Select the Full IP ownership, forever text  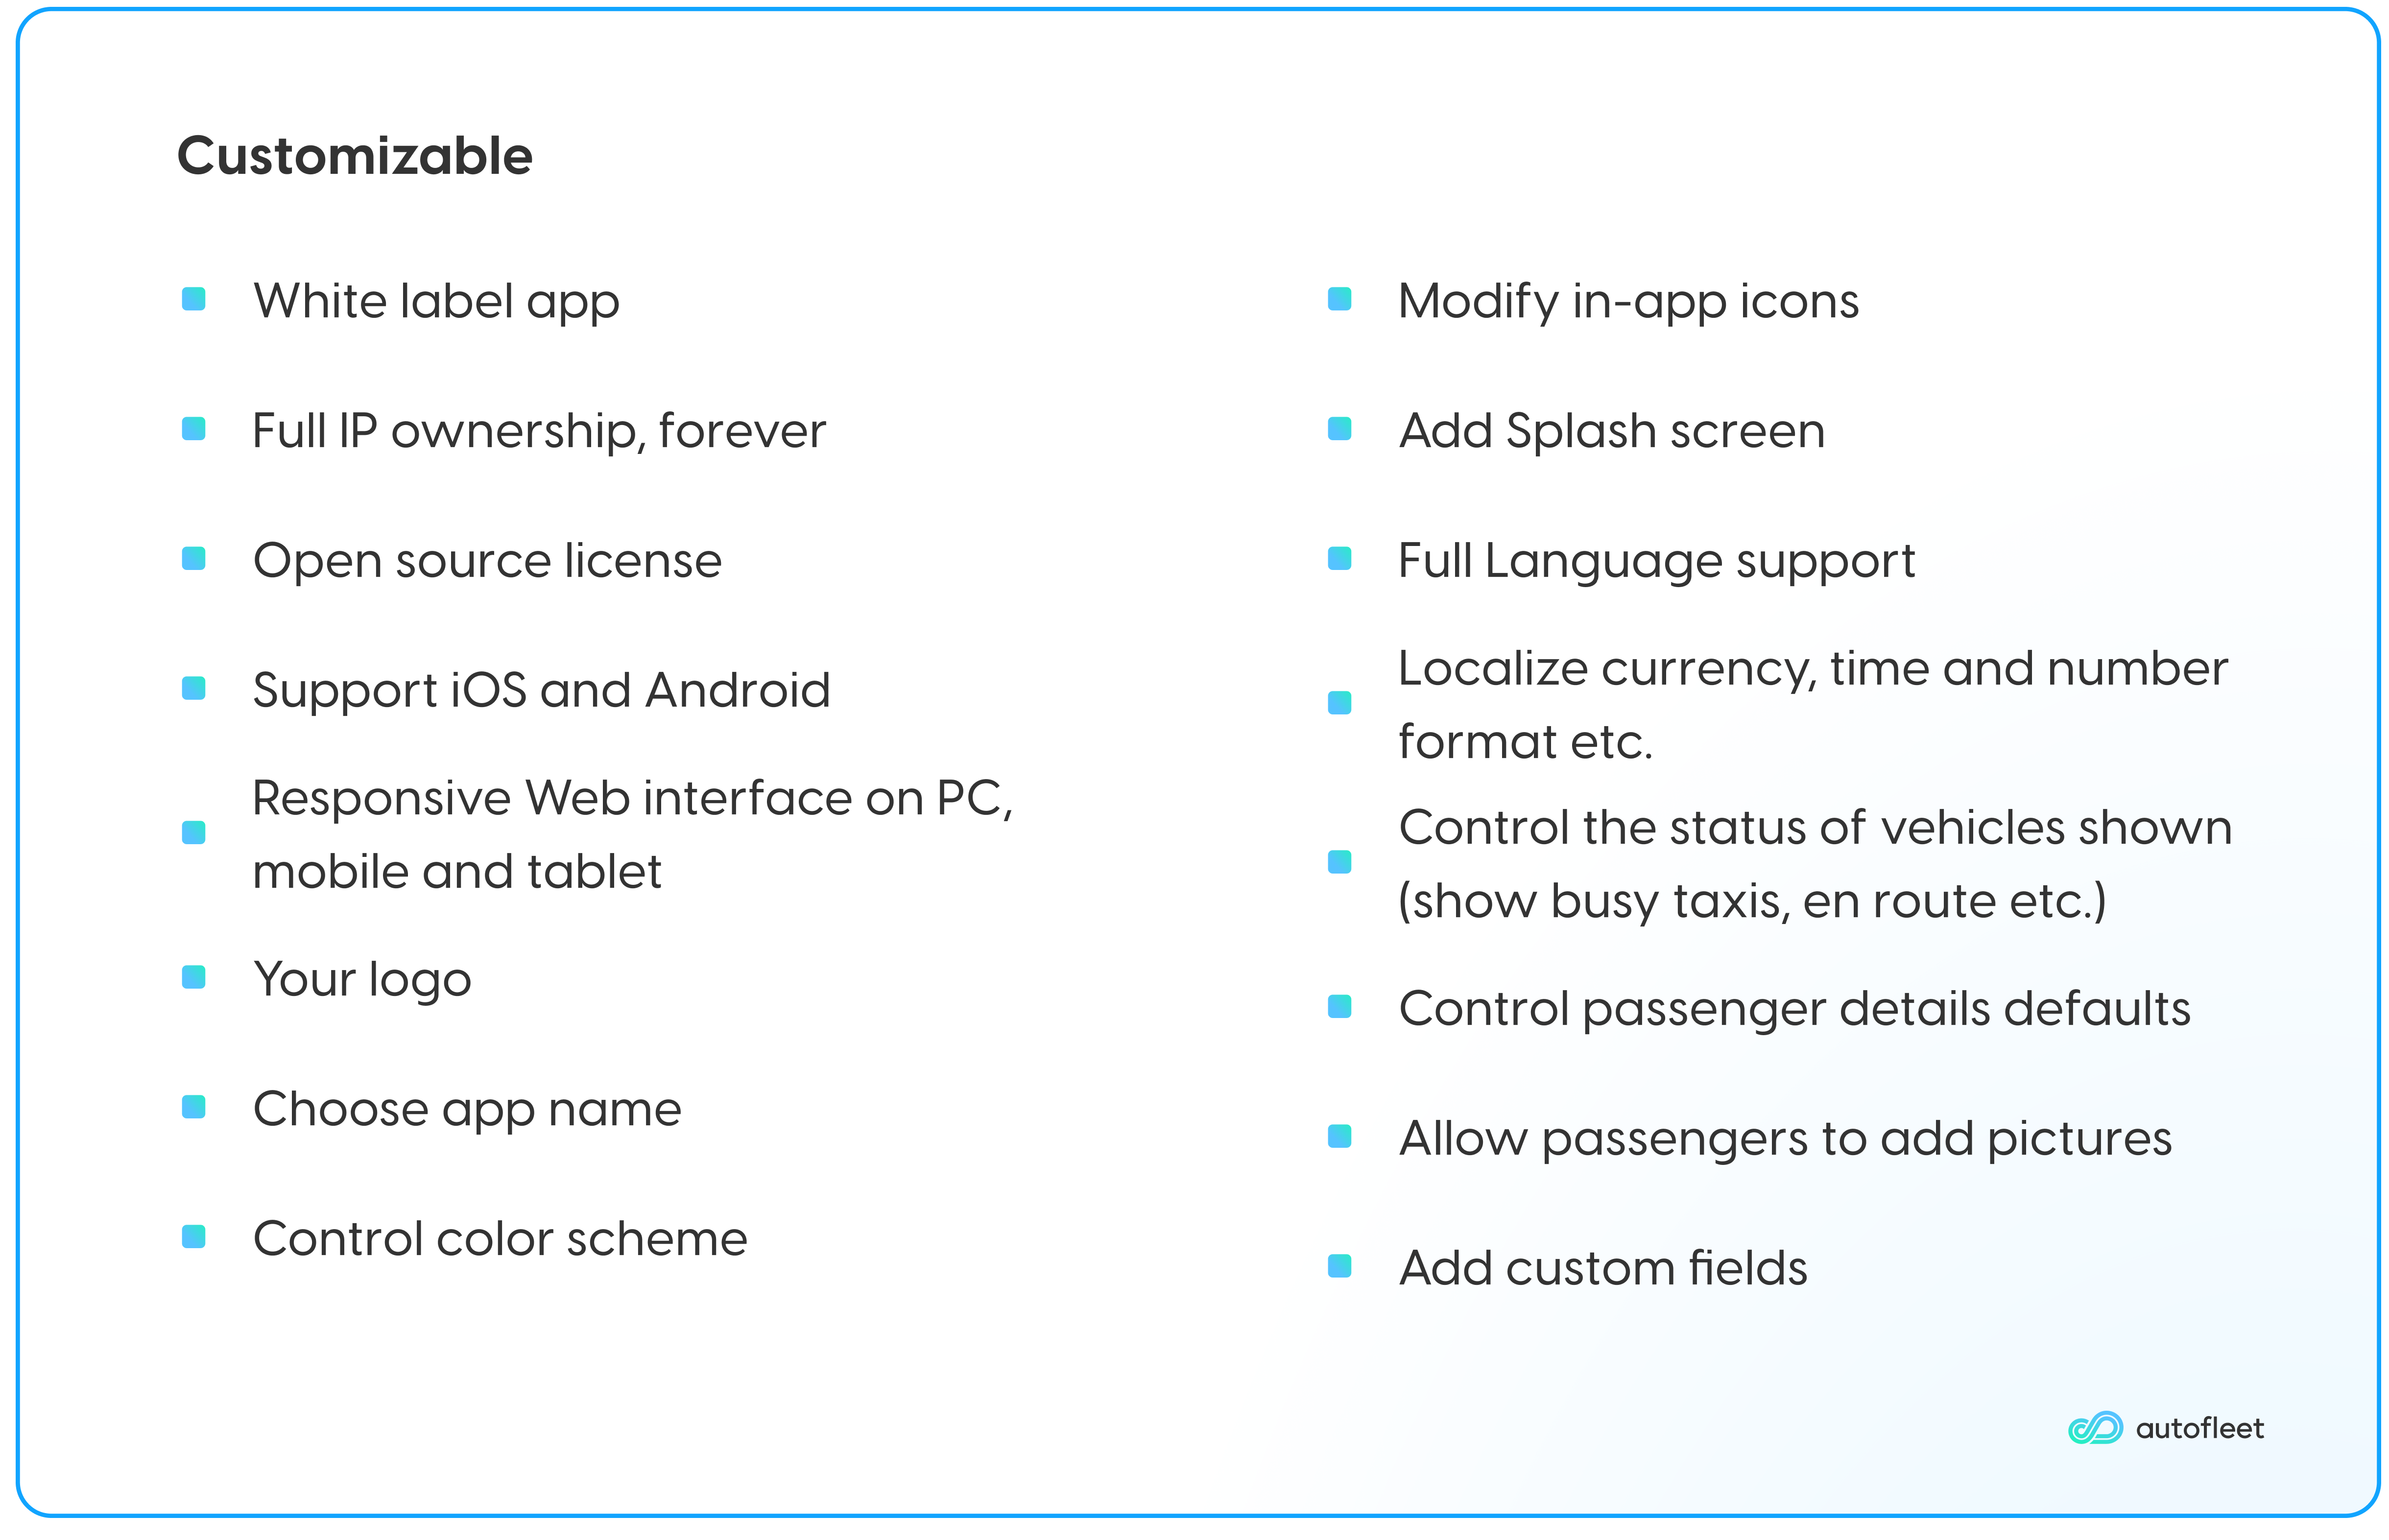[539, 431]
